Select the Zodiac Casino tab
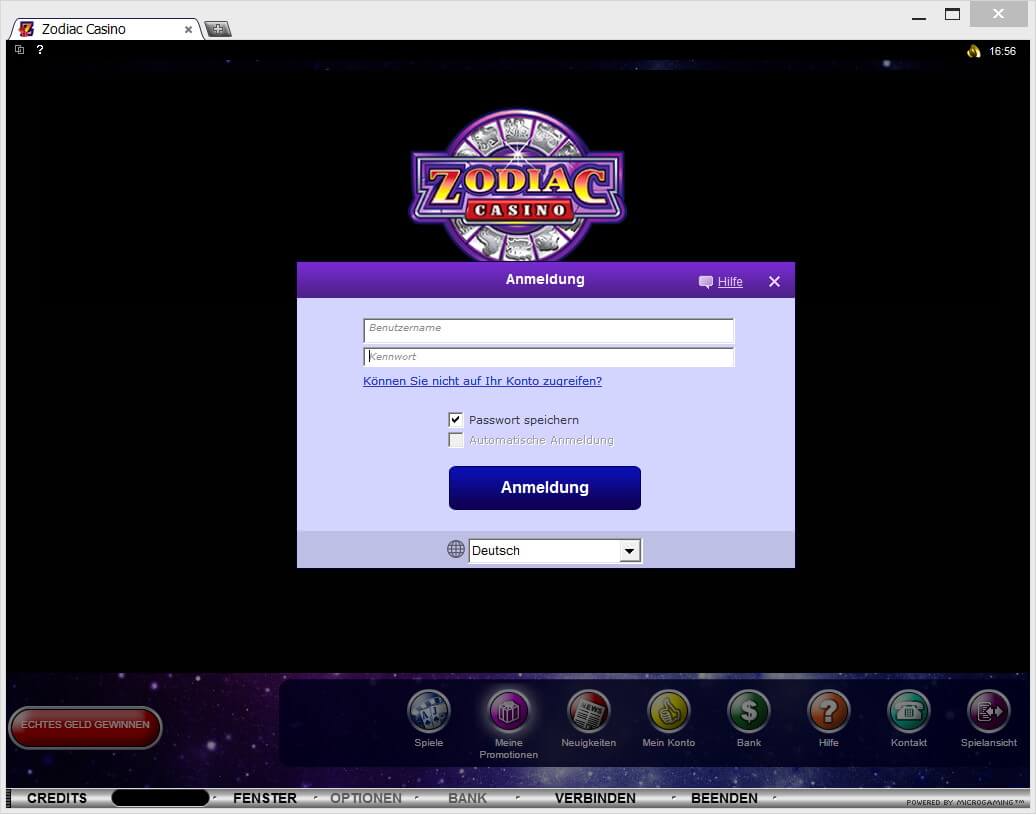Image resolution: width=1036 pixels, height=815 pixels. pyautogui.click(x=106, y=29)
